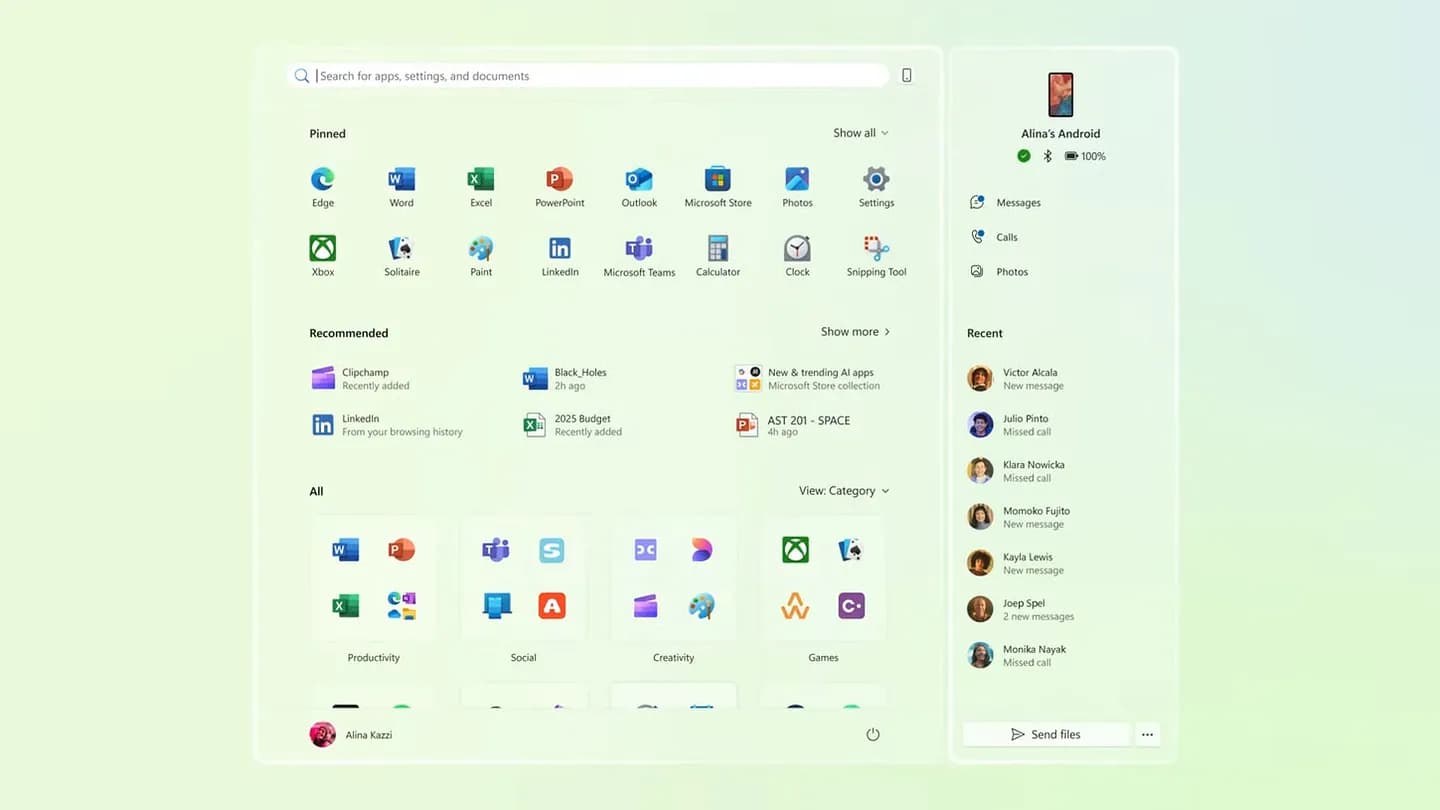Expand Show all pinned apps

[861, 133]
